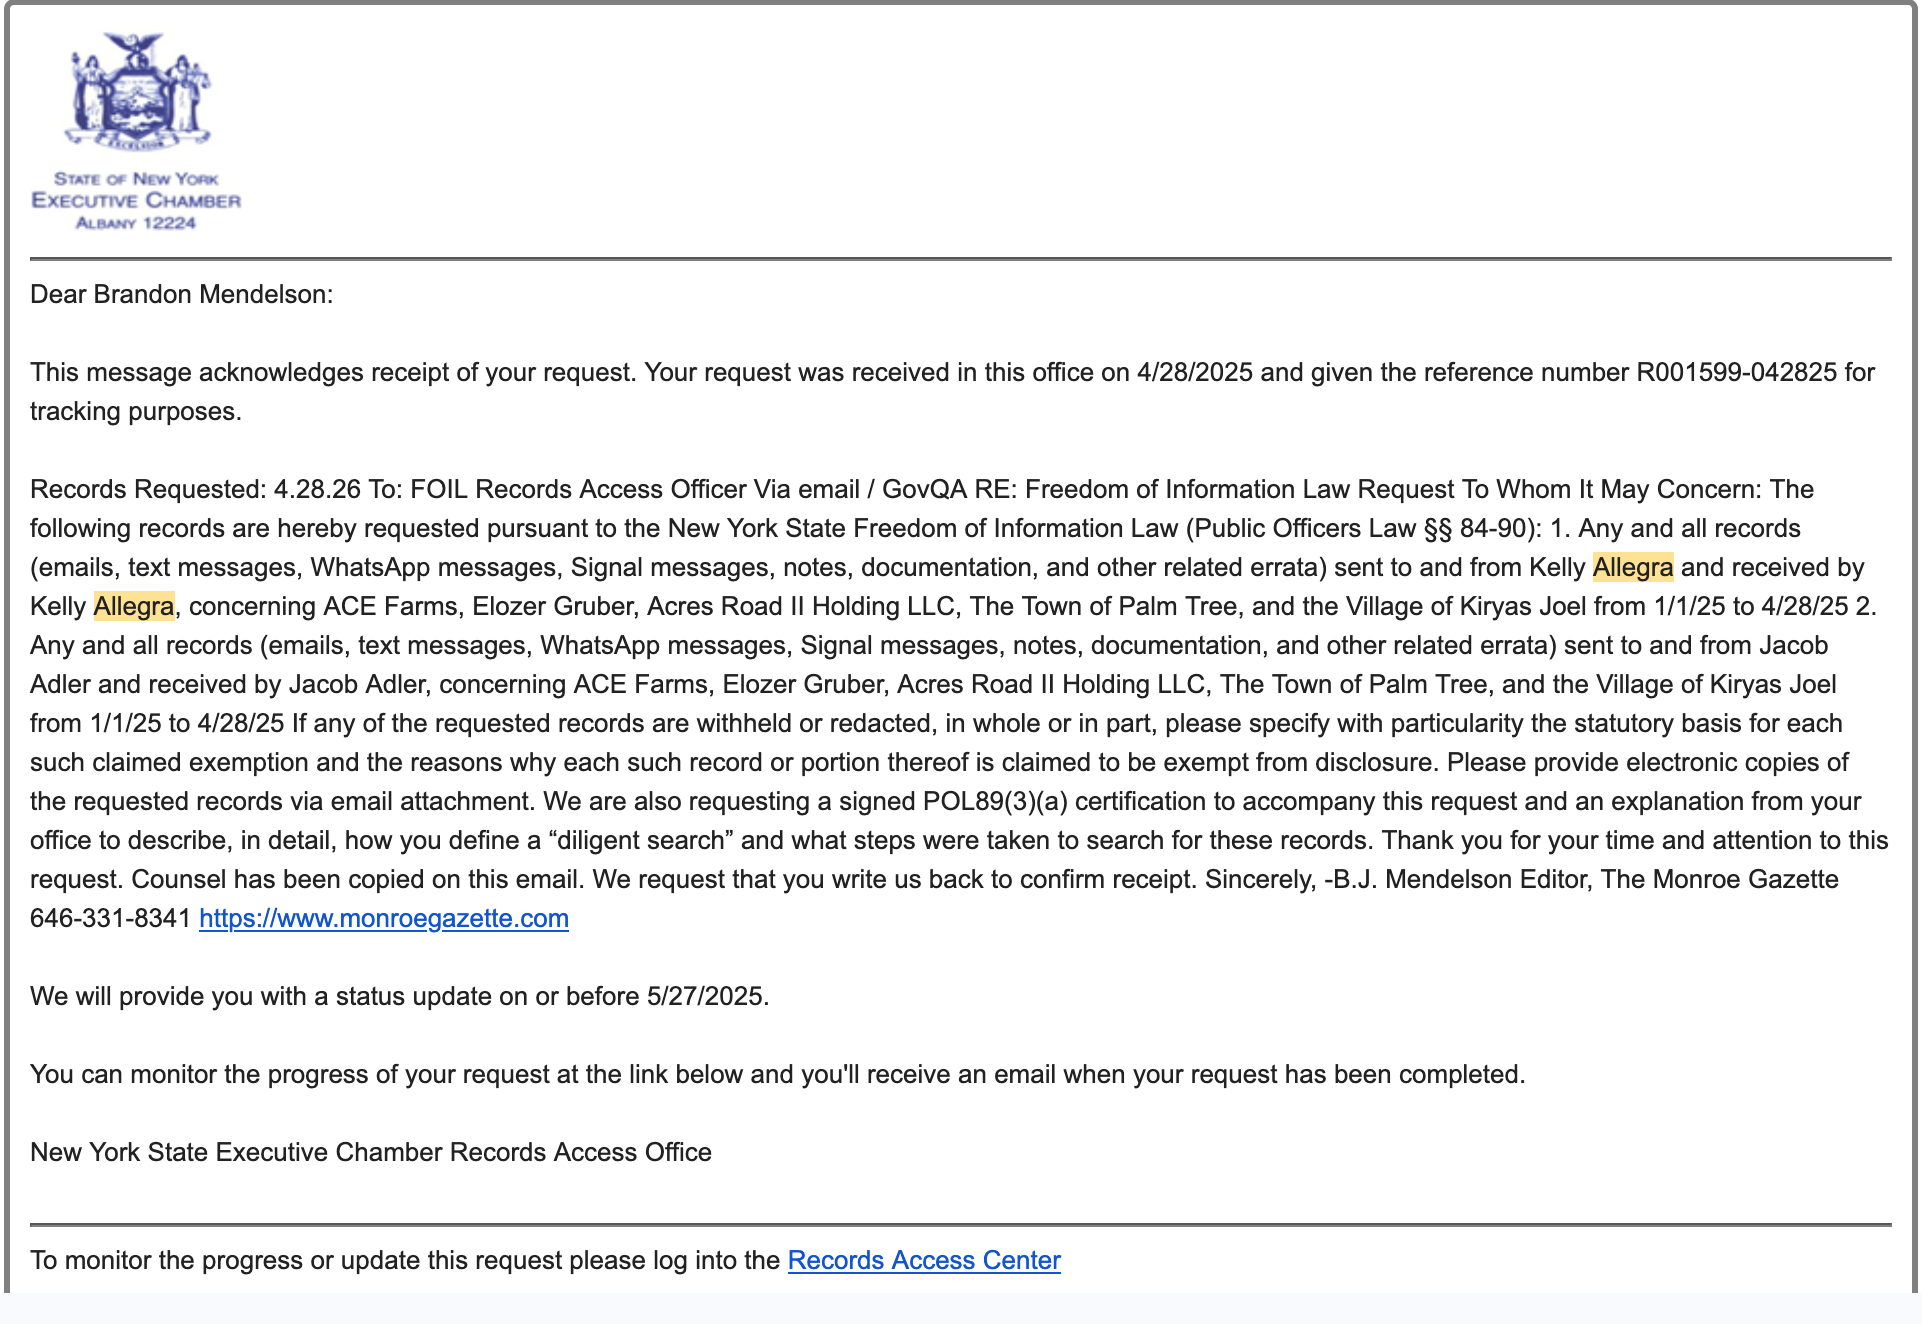Click the phone number 646-331-8341
This screenshot has height=1324, width=1922.
point(110,918)
